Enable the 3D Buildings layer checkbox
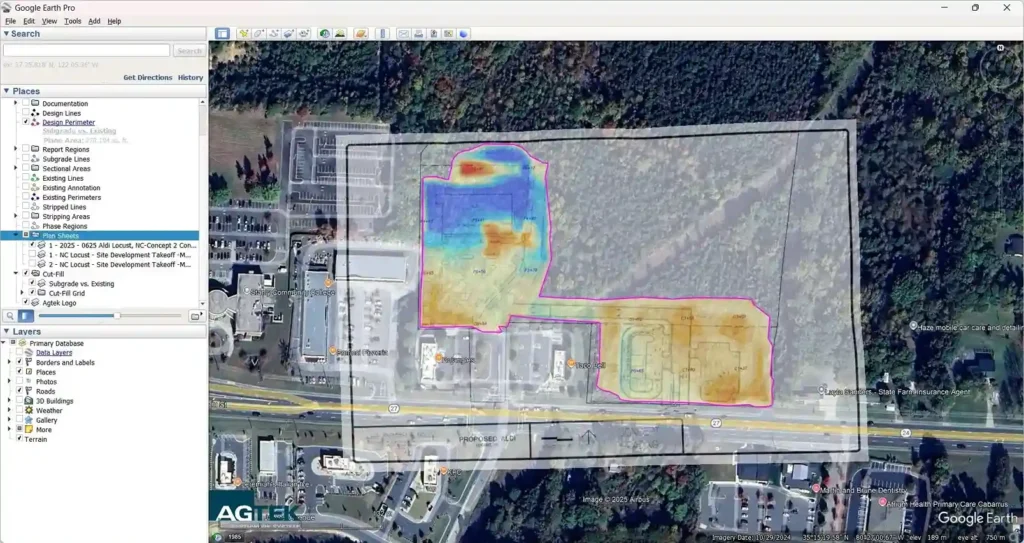This screenshot has width=1024, height=543. 20,401
